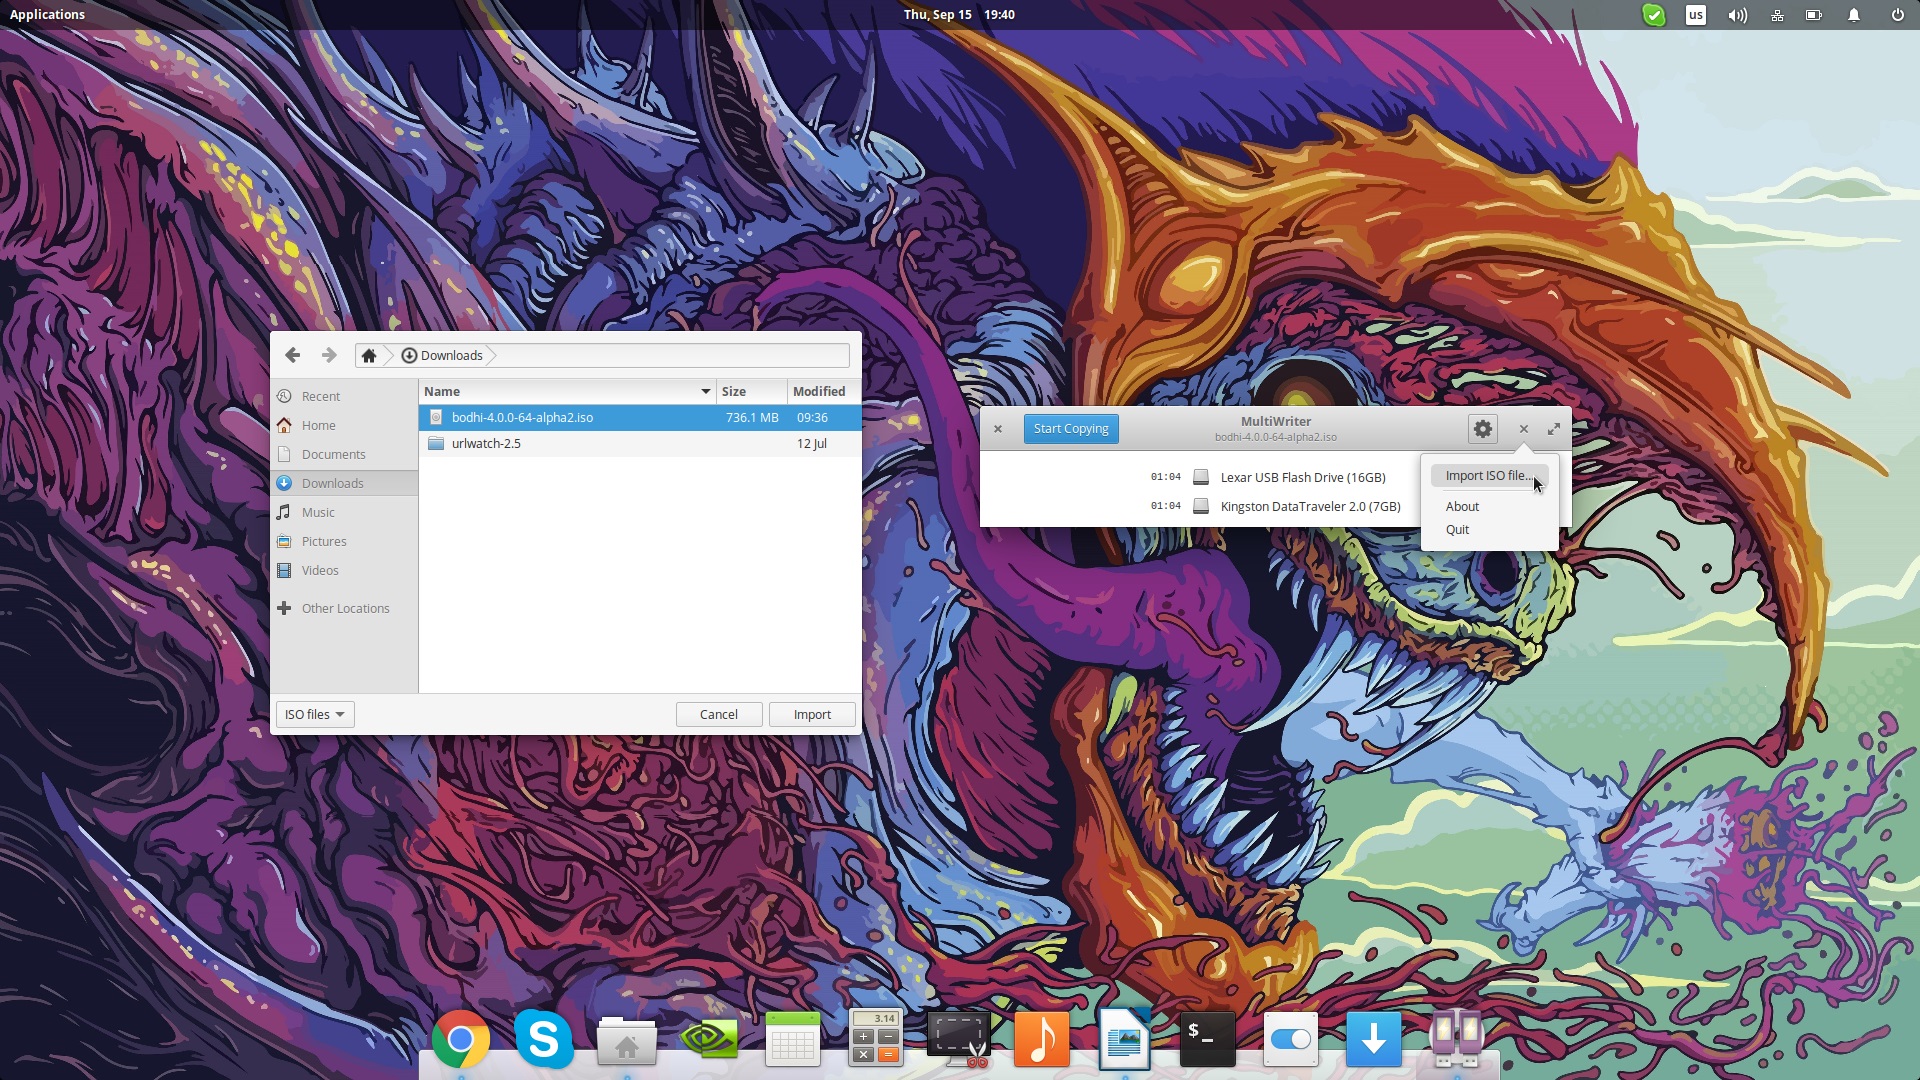The width and height of the screenshot is (1920, 1080).
Task: Open the network indicator
Action: tap(1777, 15)
